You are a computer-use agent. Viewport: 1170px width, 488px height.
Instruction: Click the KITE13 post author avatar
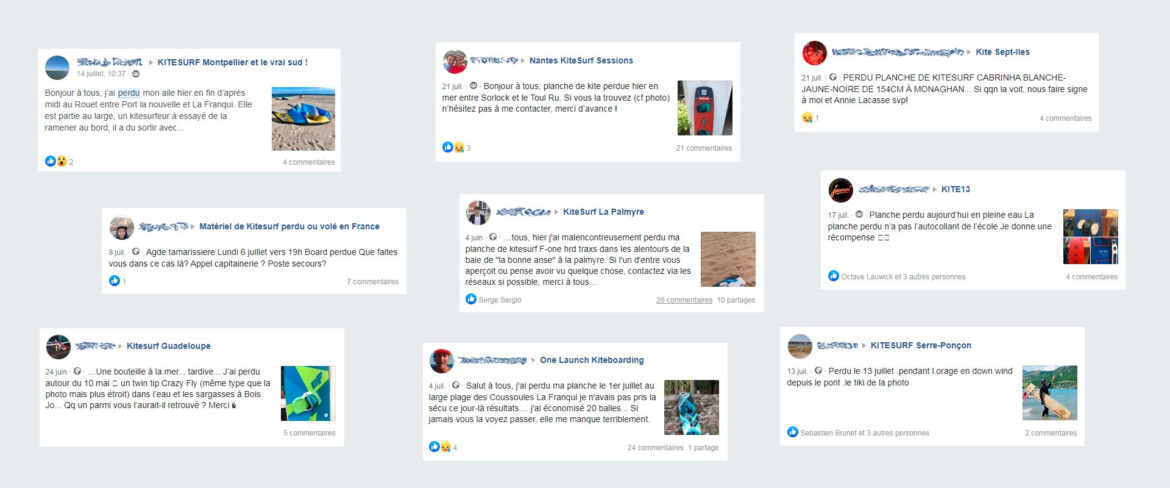pos(840,189)
